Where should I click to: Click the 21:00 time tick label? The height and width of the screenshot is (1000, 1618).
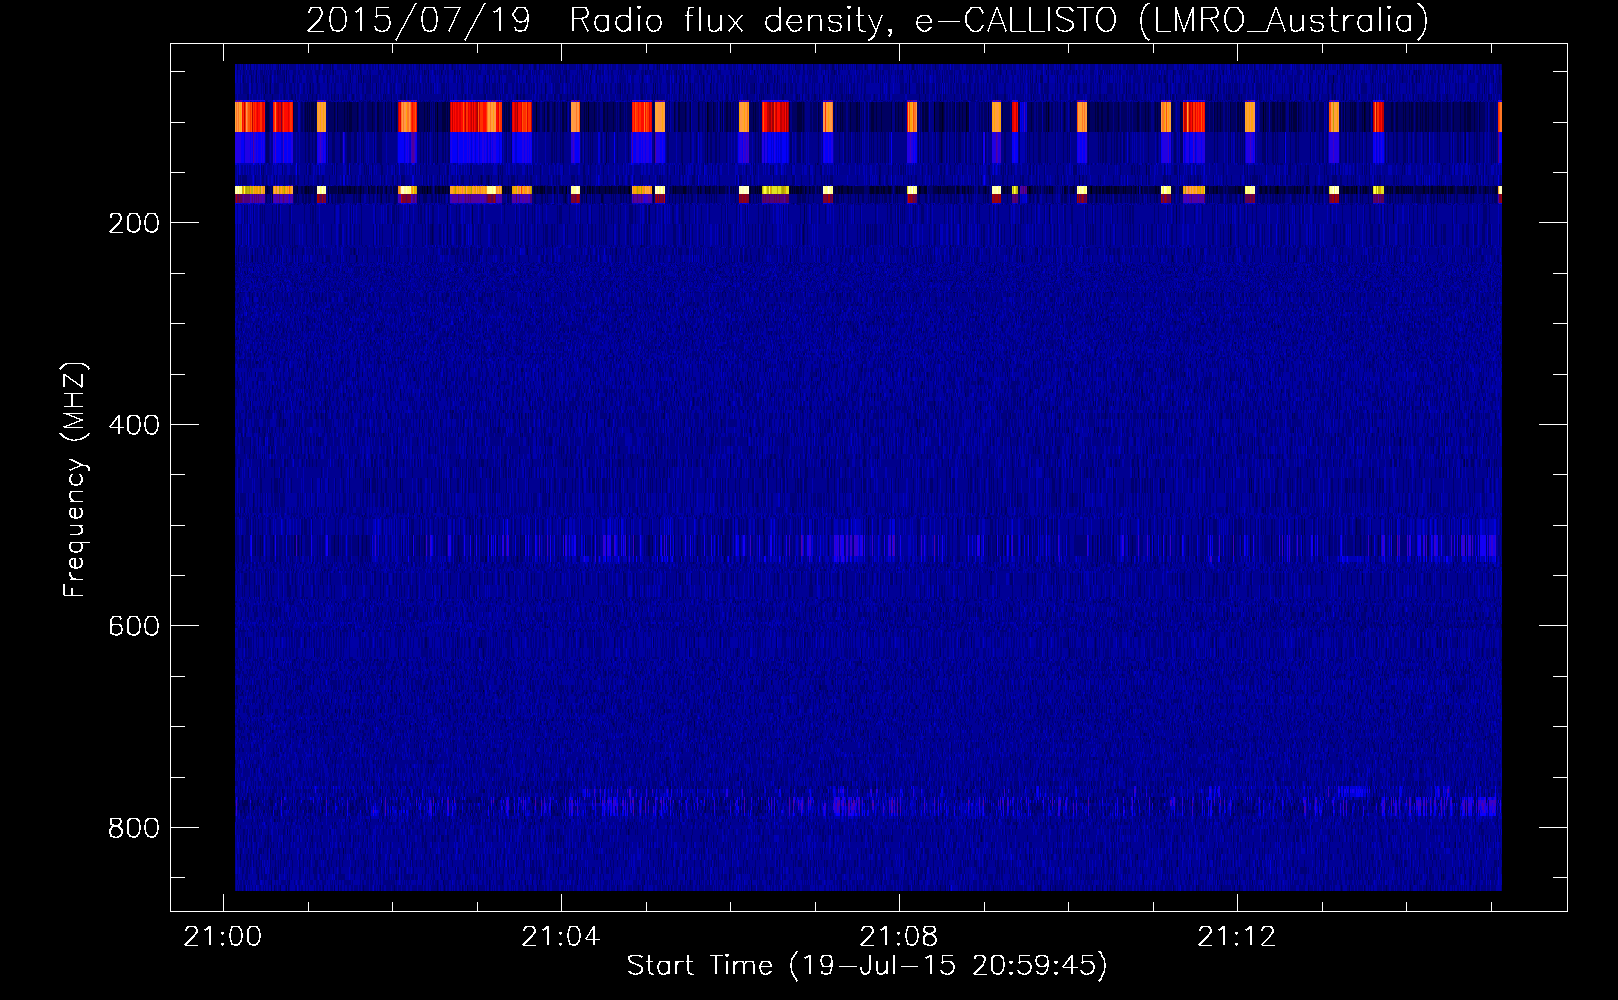click(x=223, y=937)
